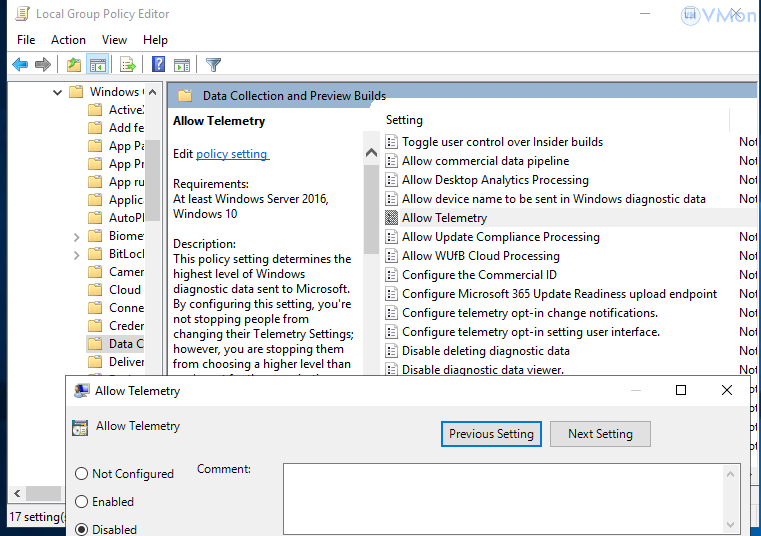
Task: Select the Enabled radio button
Action: click(x=82, y=502)
